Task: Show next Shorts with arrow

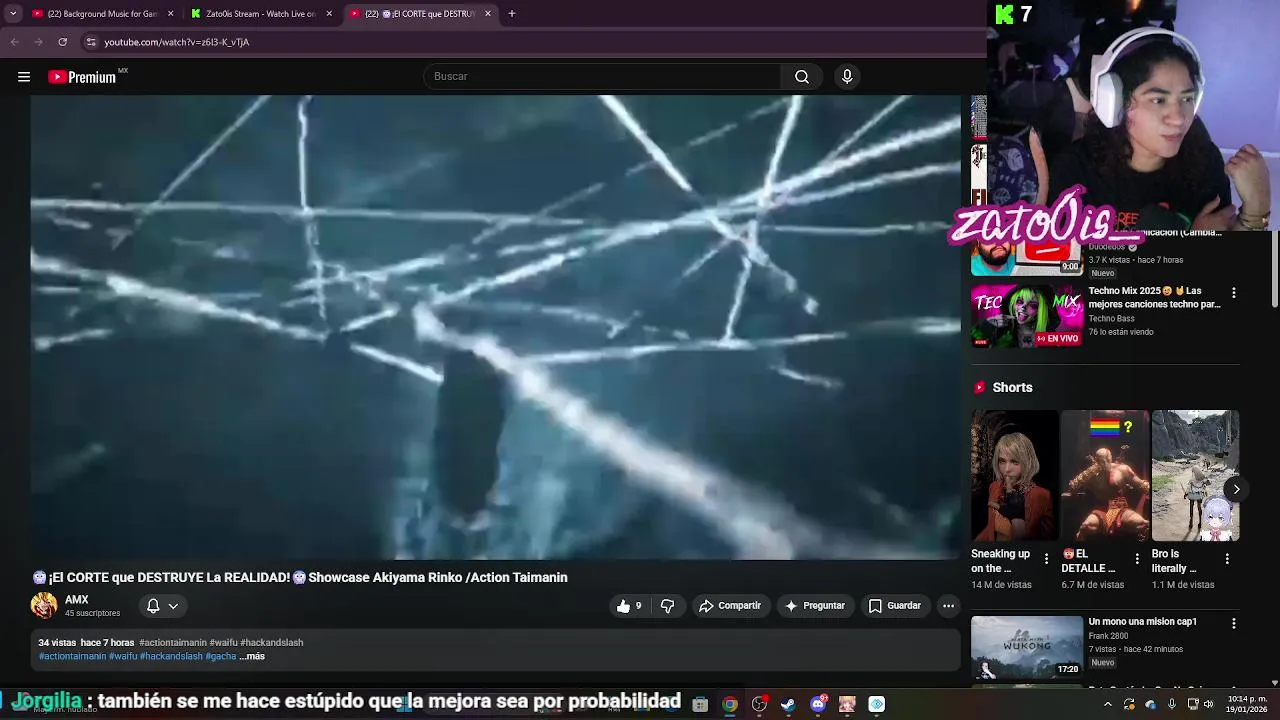Action: (x=1236, y=489)
